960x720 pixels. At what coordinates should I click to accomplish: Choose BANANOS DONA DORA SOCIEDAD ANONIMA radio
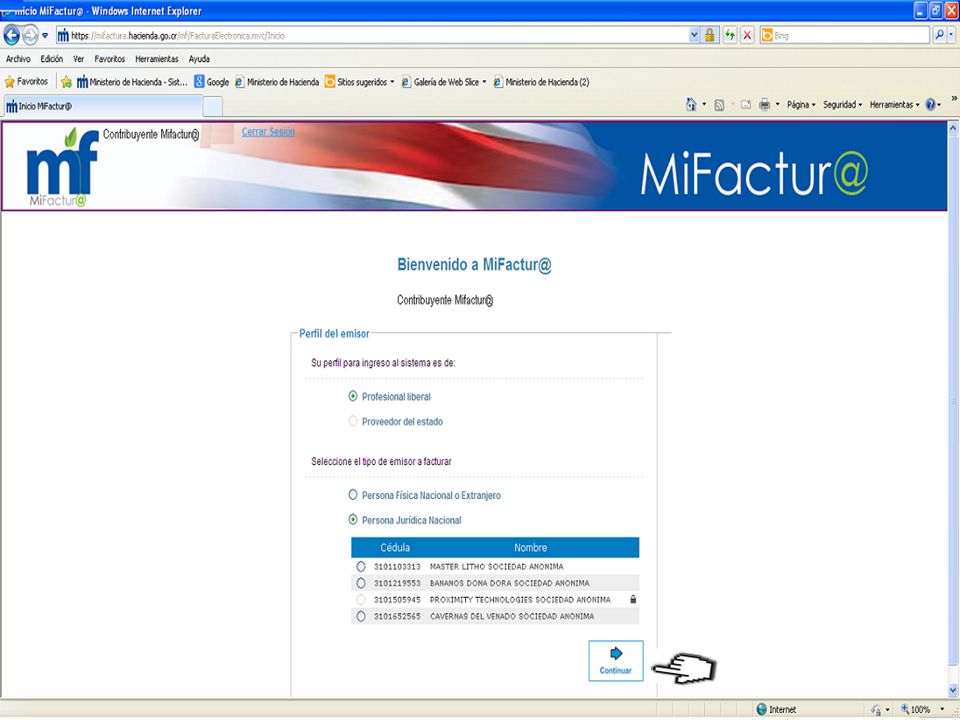click(x=361, y=583)
